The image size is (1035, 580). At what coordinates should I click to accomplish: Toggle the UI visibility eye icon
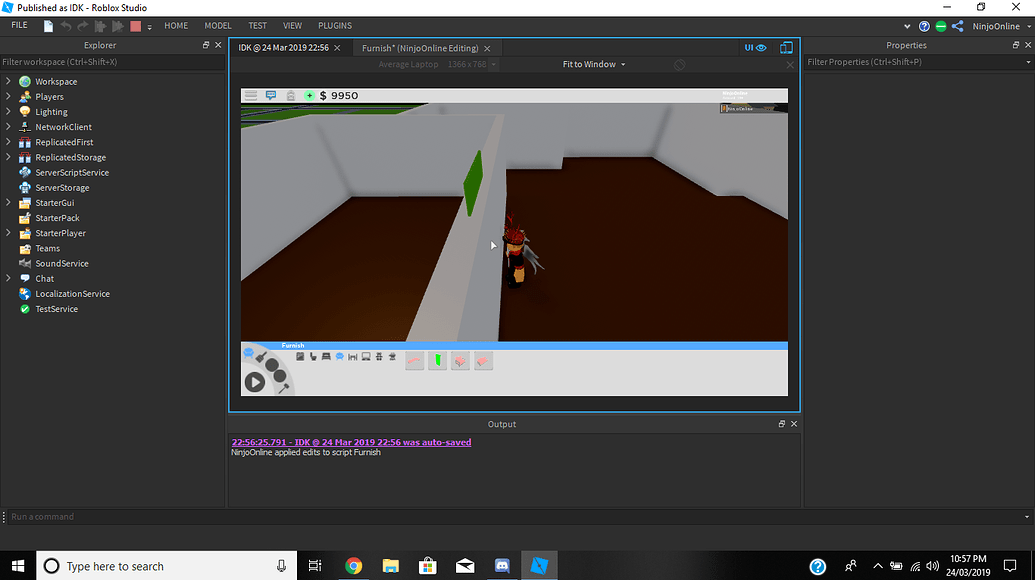tap(761, 47)
